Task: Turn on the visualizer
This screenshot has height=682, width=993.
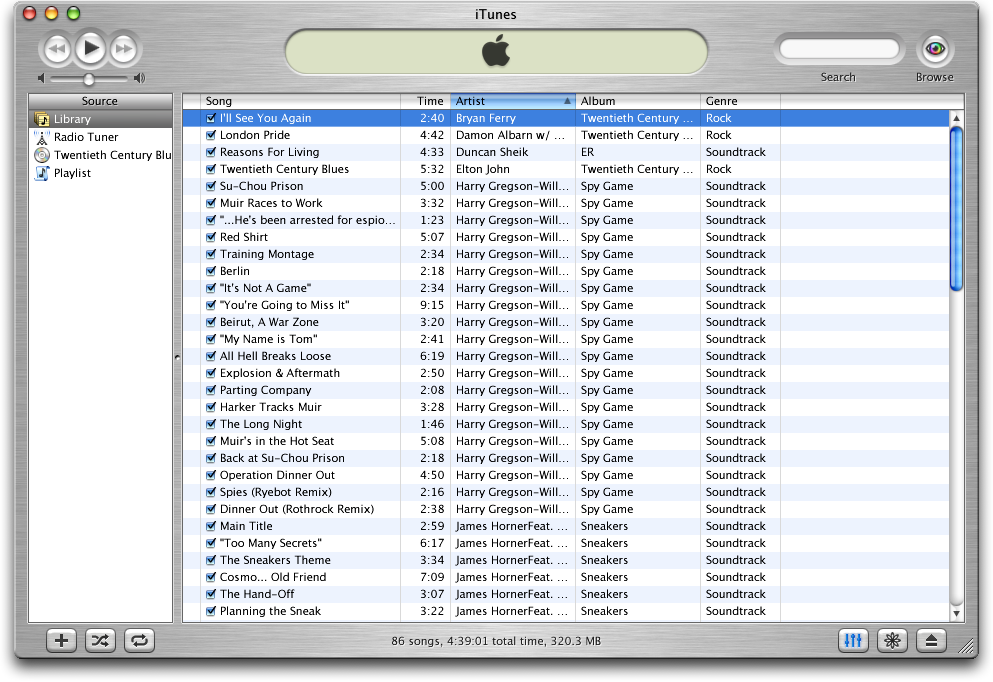Action: (892, 641)
